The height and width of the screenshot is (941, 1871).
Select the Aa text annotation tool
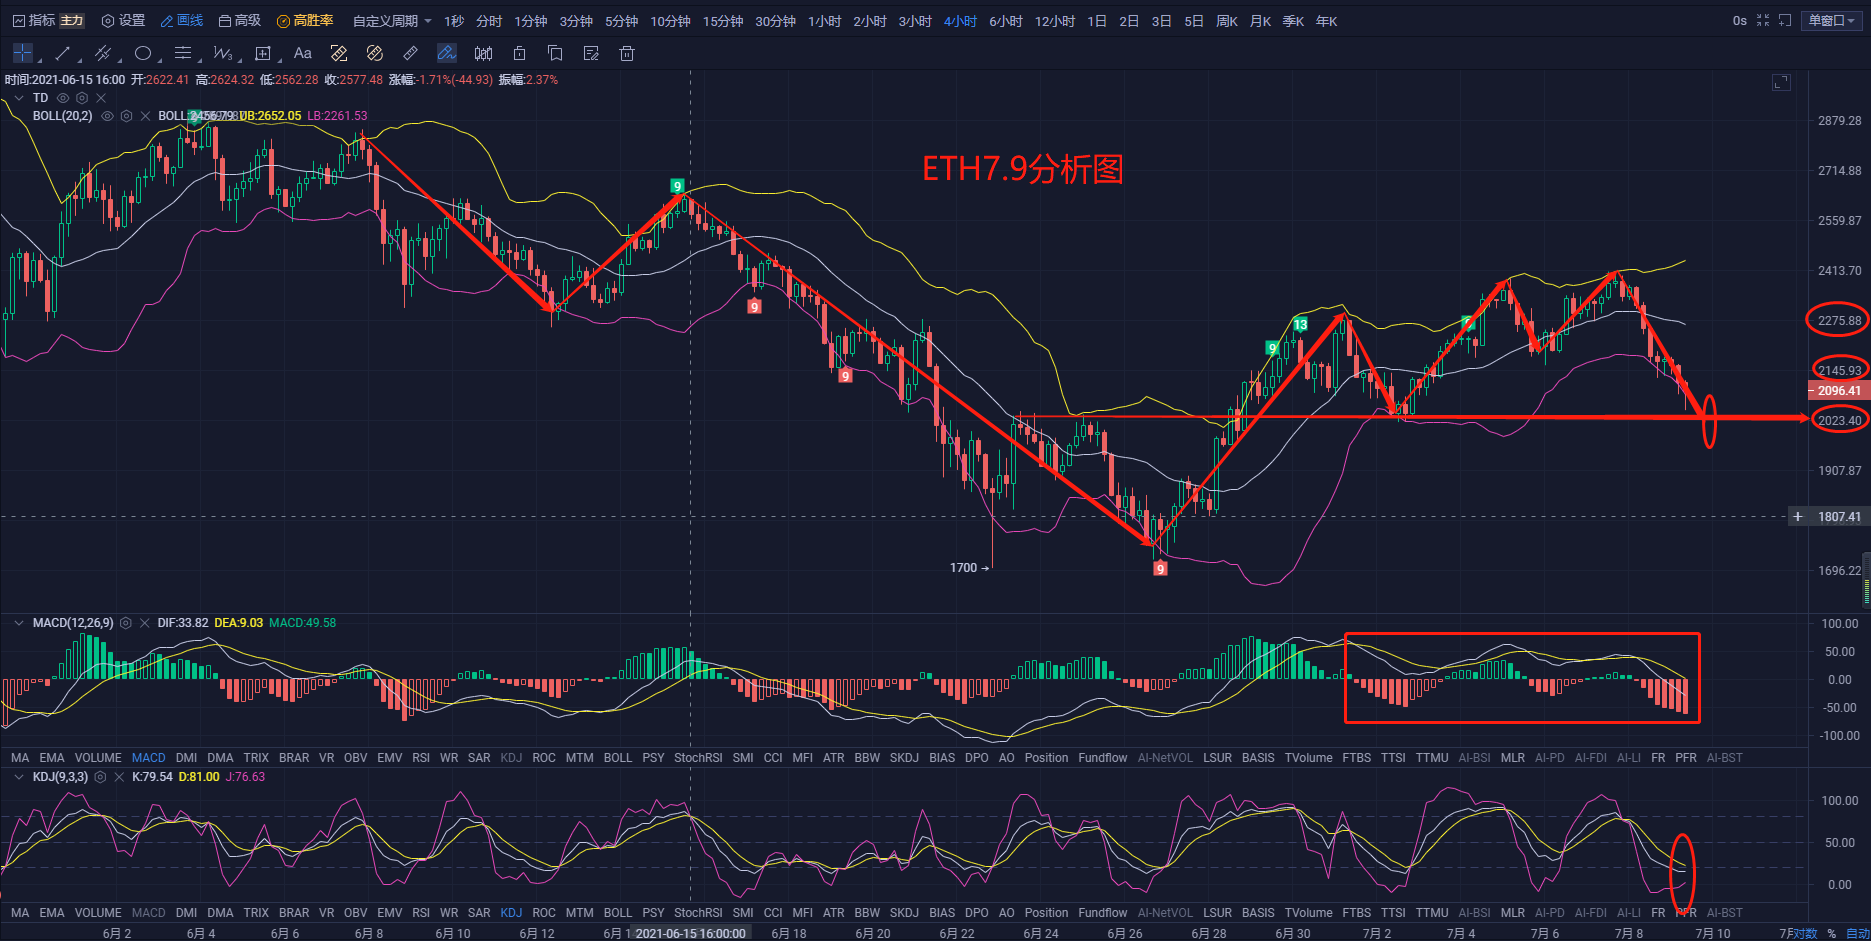click(303, 53)
